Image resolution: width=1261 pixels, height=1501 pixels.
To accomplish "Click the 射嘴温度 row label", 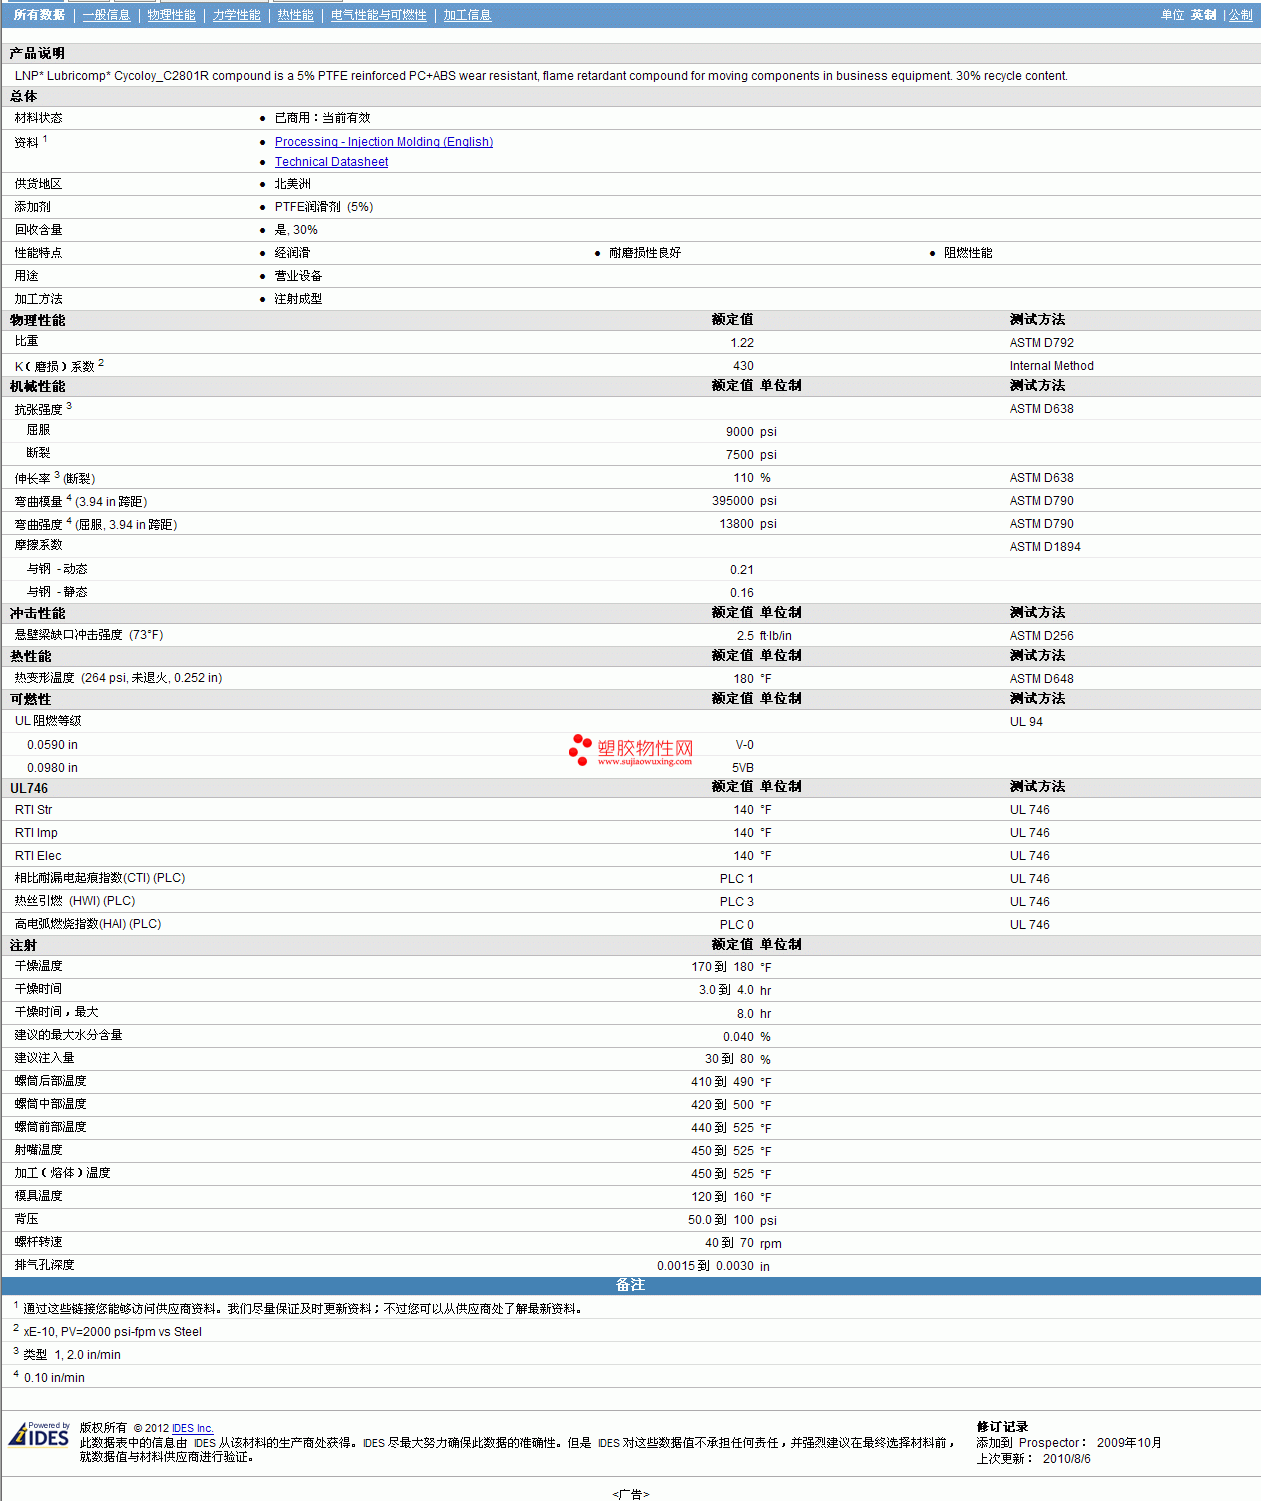I will pyautogui.click(x=39, y=1150).
